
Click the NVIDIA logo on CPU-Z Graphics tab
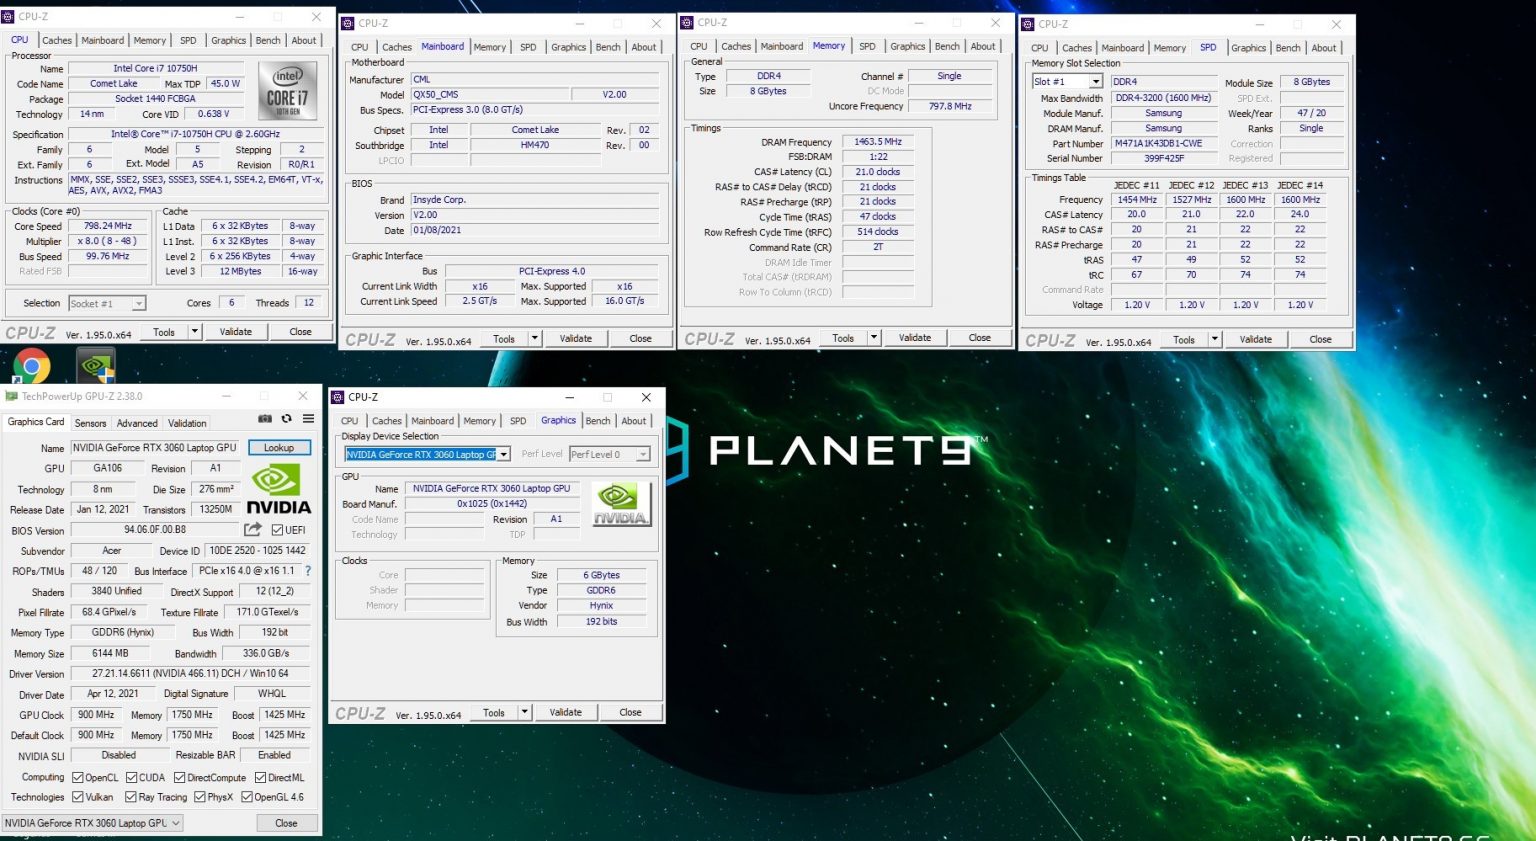(621, 505)
